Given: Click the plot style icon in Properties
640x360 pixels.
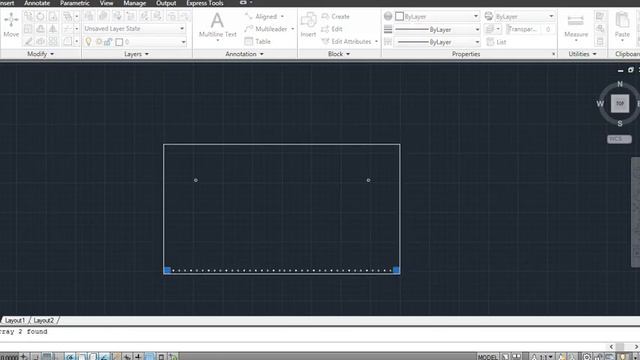Looking at the screenshot, I should click(489, 16).
